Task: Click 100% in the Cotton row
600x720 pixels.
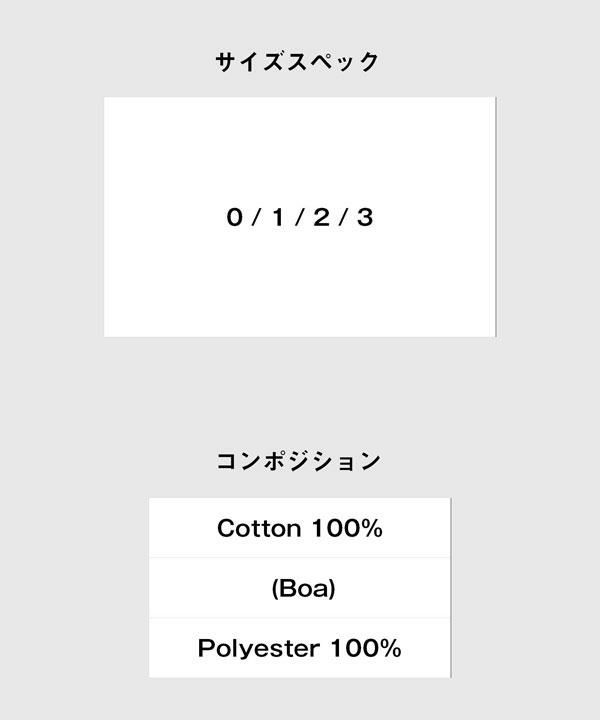Action: pyautogui.click(x=346, y=528)
